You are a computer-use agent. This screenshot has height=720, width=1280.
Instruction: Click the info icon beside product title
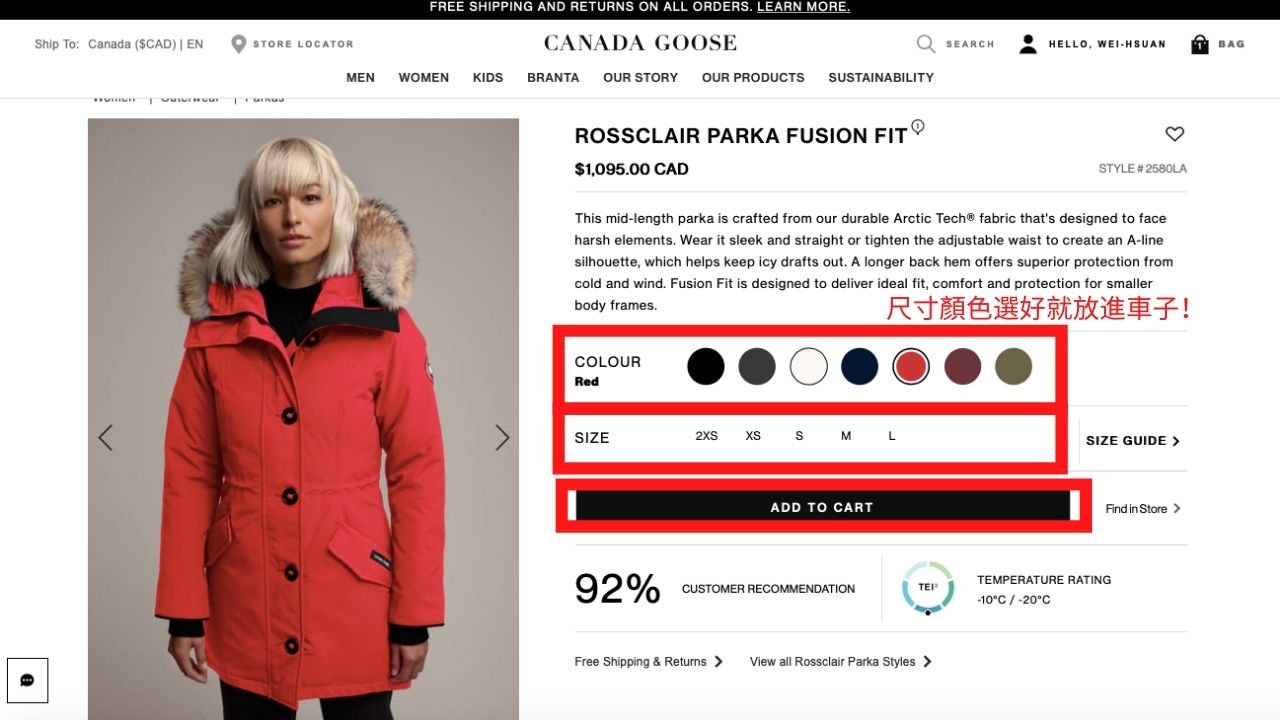click(x=918, y=127)
